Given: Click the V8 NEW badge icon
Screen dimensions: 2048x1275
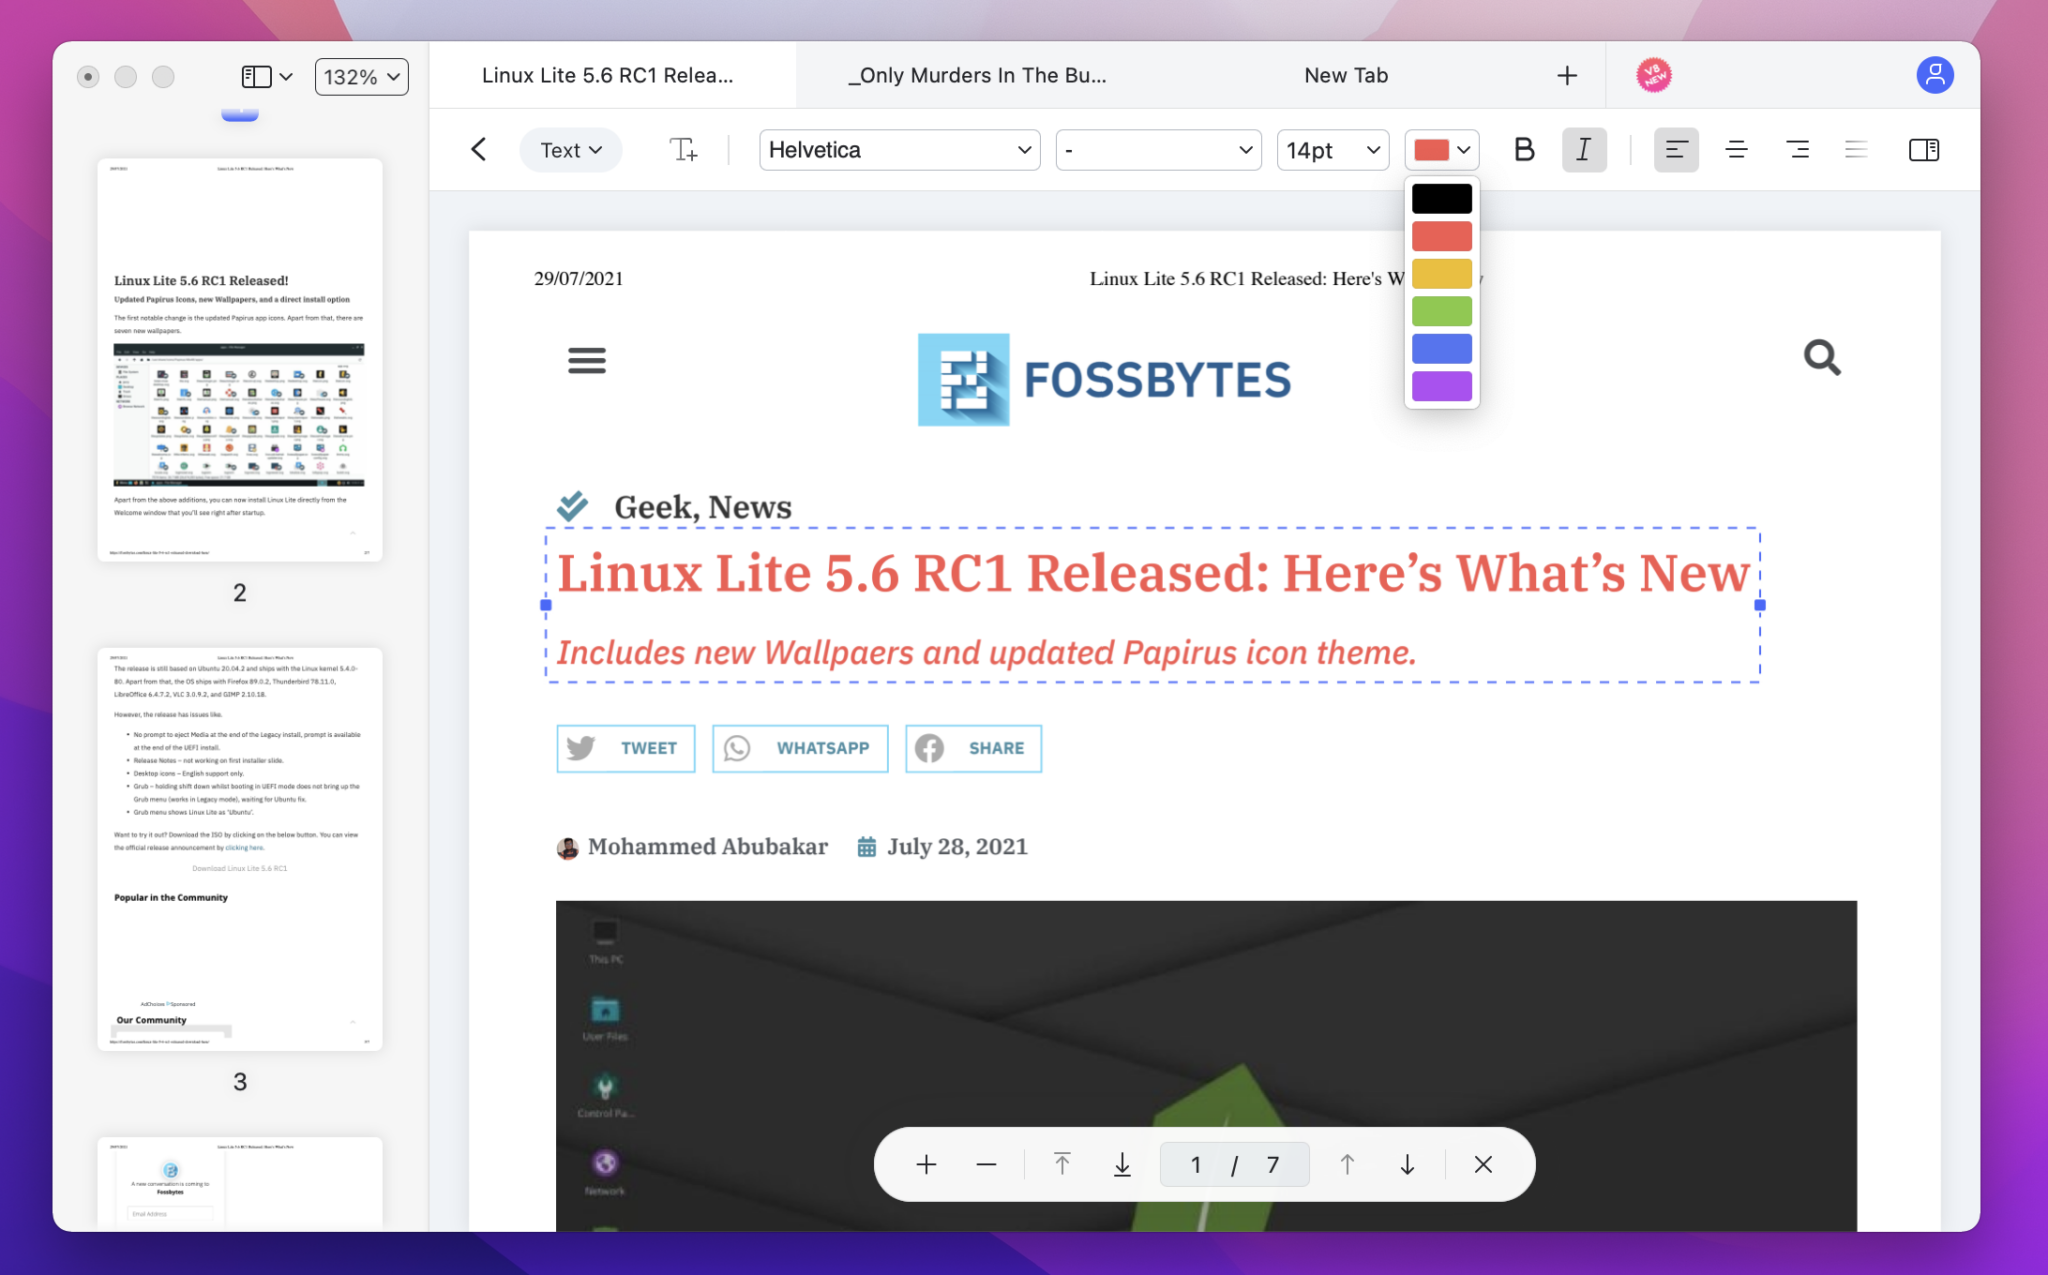Looking at the screenshot, I should click(x=1654, y=75).
